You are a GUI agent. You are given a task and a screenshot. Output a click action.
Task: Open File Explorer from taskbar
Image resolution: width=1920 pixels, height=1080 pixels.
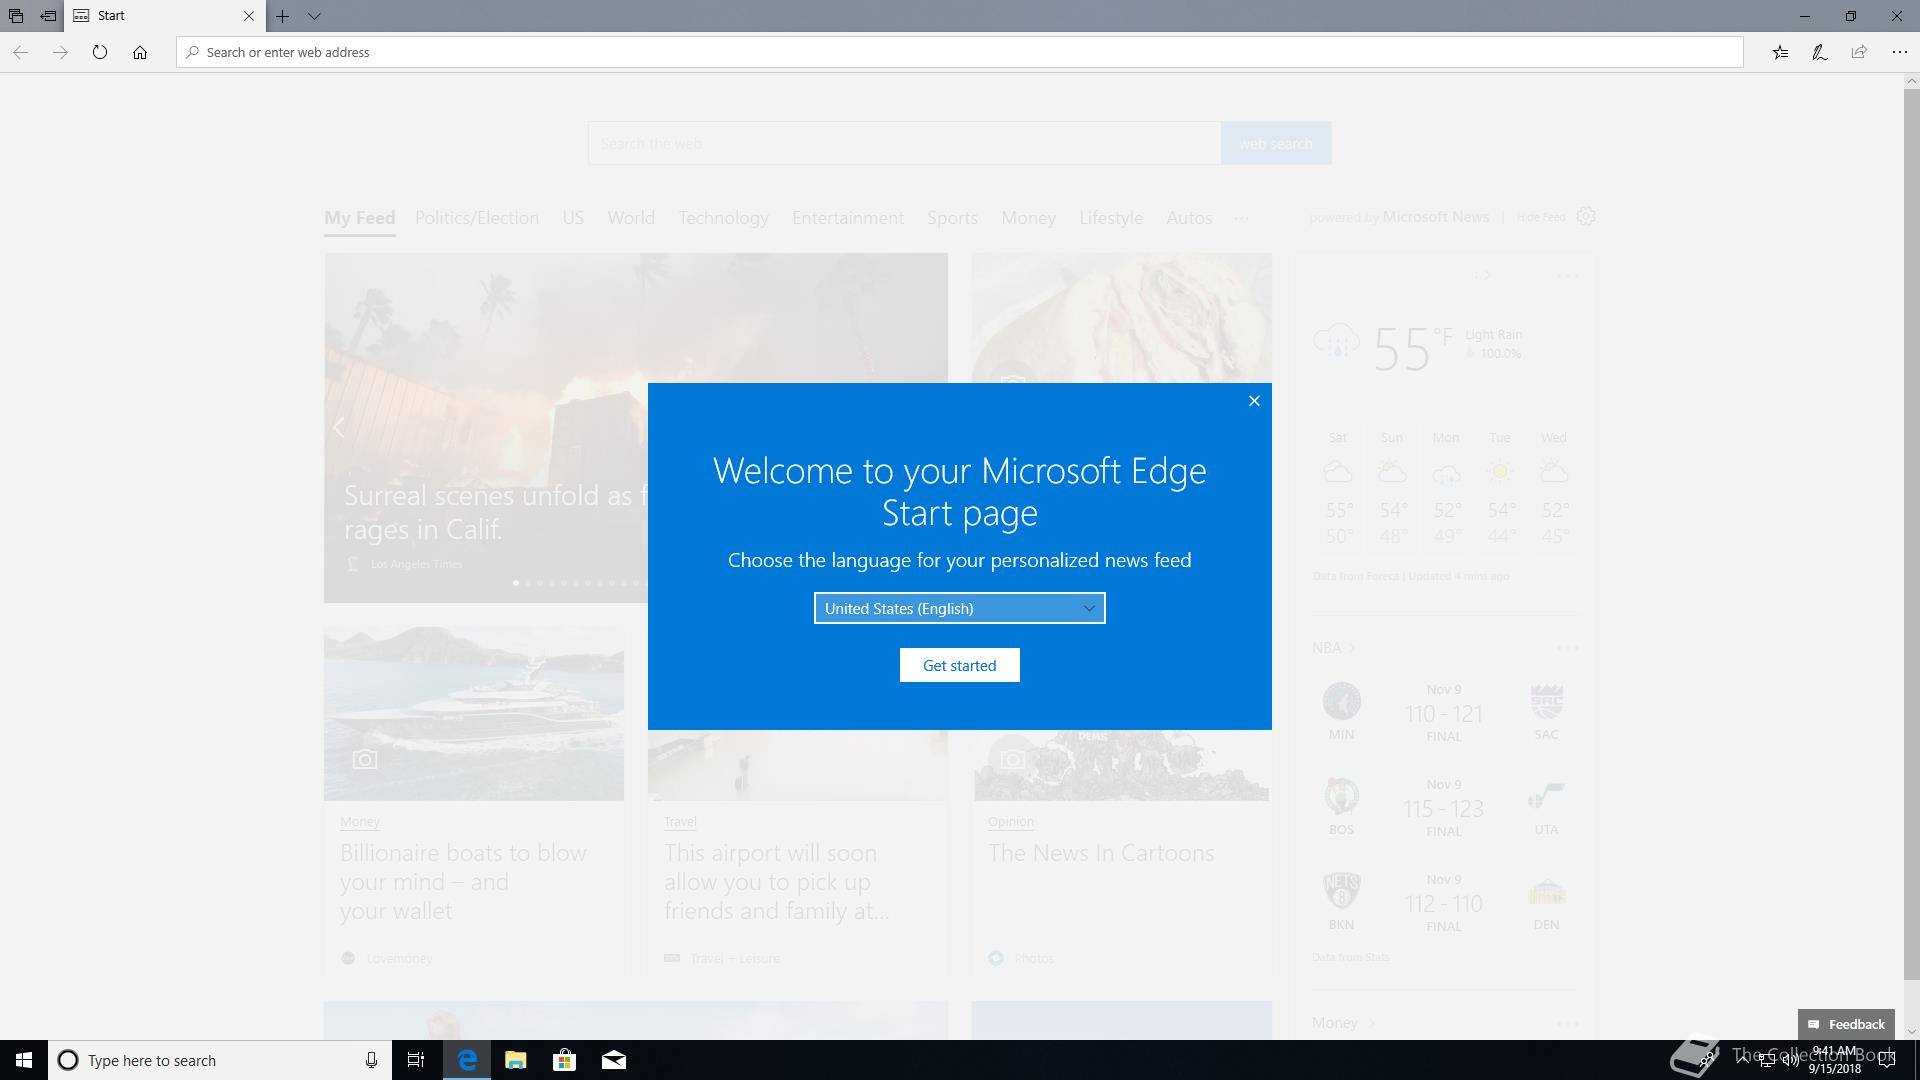516,1060
